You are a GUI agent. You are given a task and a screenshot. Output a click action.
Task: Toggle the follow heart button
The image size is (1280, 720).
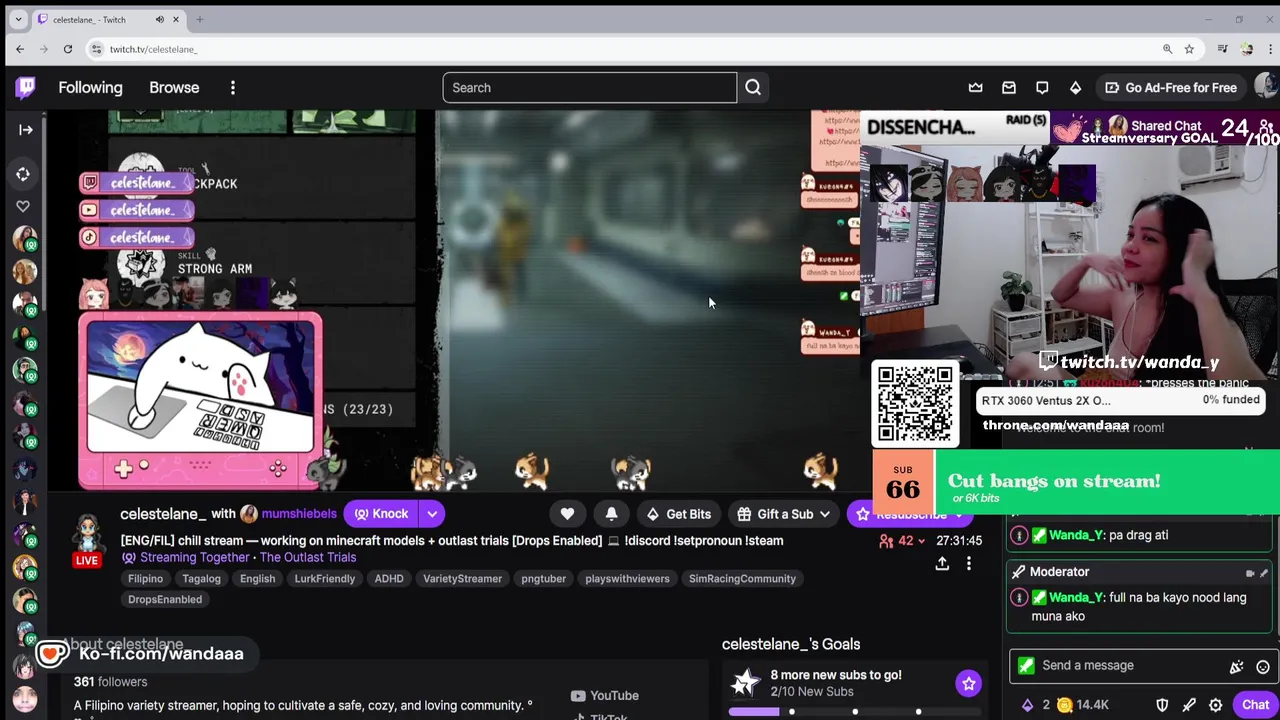pyautogui.click(x=567, y=514)
